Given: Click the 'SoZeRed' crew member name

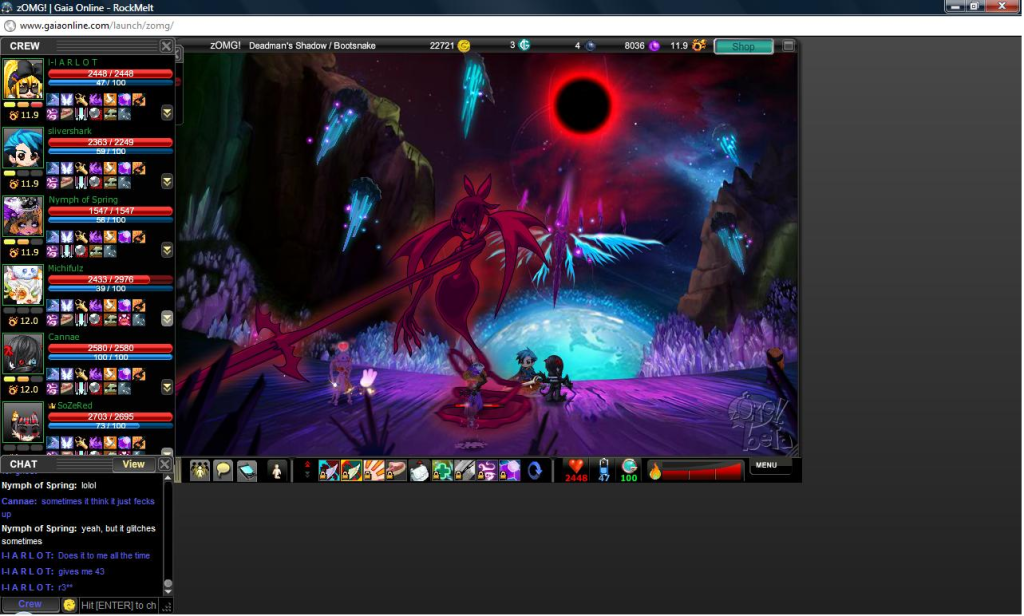Looking at the screenshot, I should [74, 405].
